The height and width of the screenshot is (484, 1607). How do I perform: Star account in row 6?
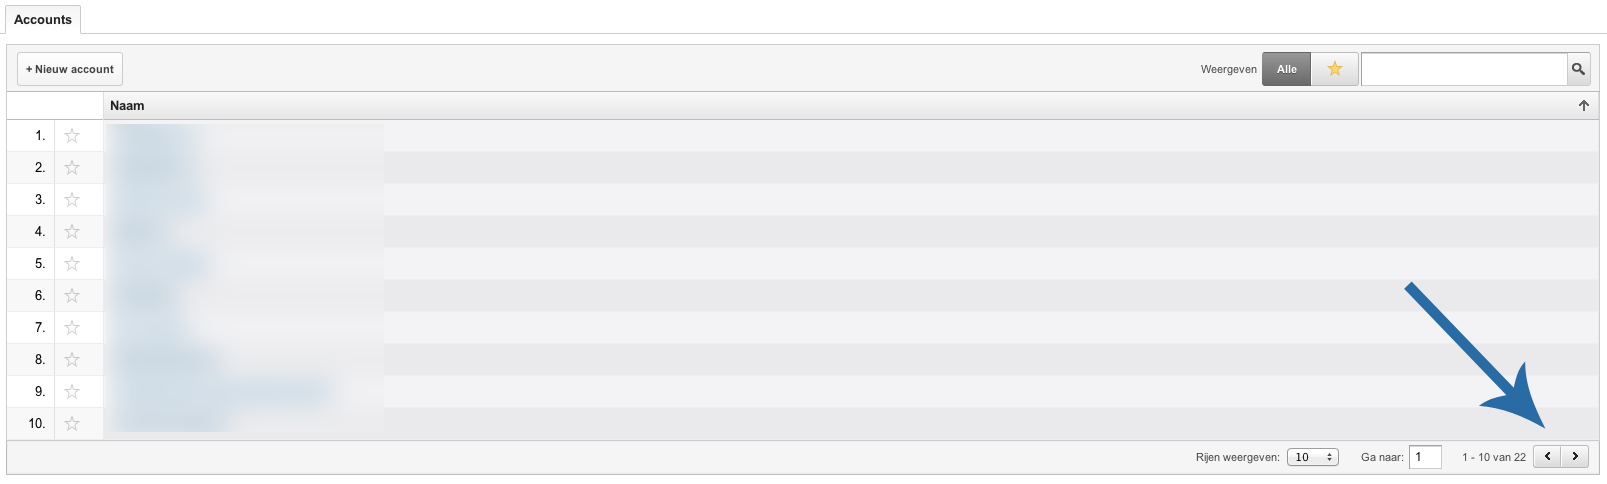point(72,296)
